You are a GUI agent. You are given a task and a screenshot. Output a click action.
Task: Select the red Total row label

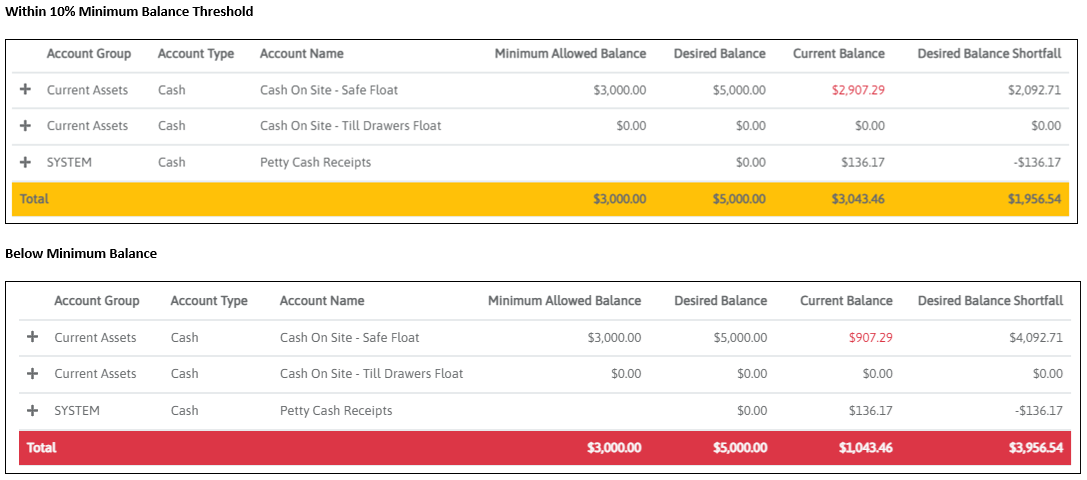(42, 448)
